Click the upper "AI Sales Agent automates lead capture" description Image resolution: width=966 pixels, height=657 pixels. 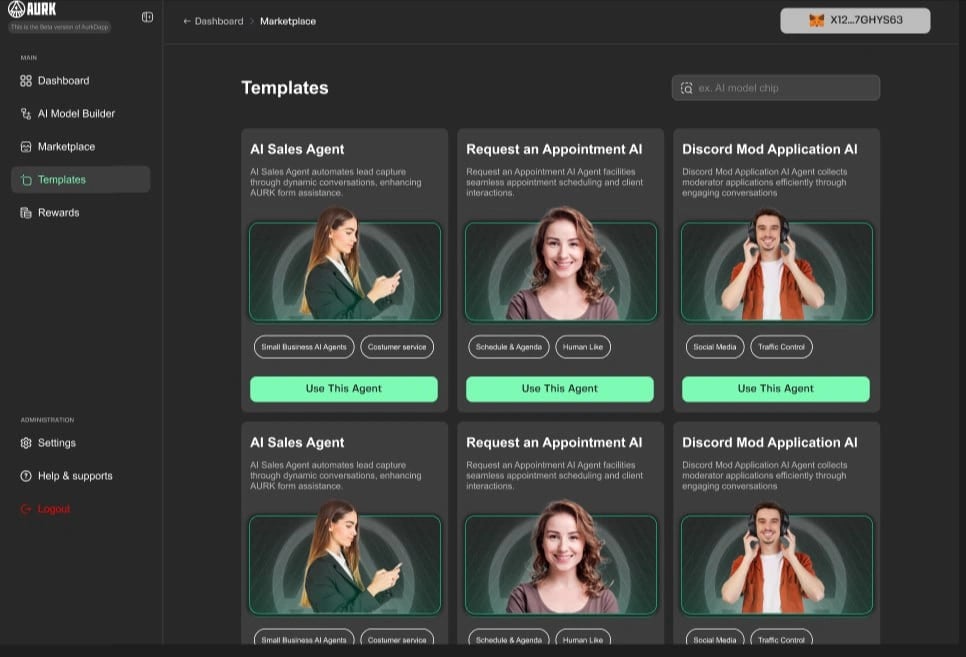click(x=336, y=182)
